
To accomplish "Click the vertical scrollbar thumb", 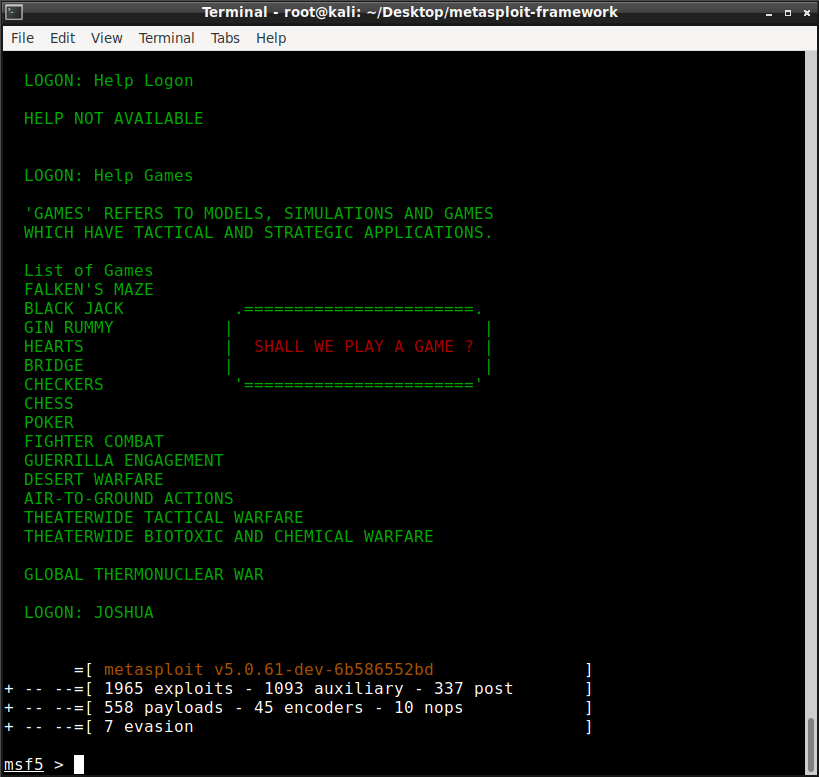I will click(811, 745).
